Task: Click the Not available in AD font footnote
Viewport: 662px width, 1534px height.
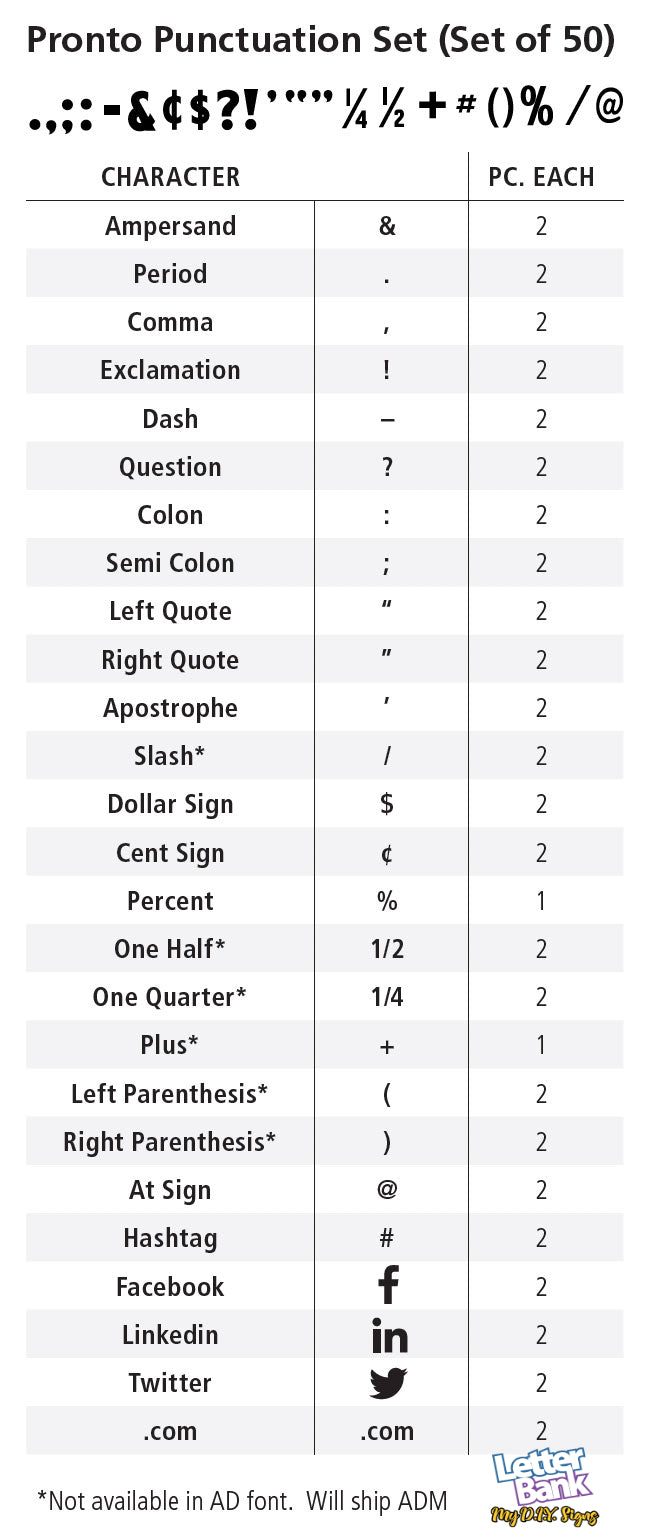Action: 242,1500
